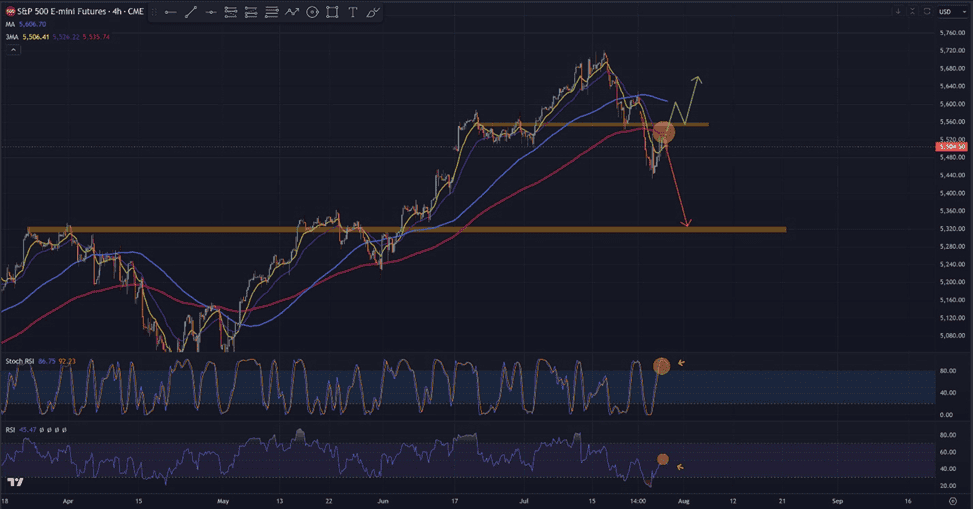Image resolution: width=973 pixels, height=509 pixels.
Task: Click the MA indicator legend label
Action: coord(10,24)
